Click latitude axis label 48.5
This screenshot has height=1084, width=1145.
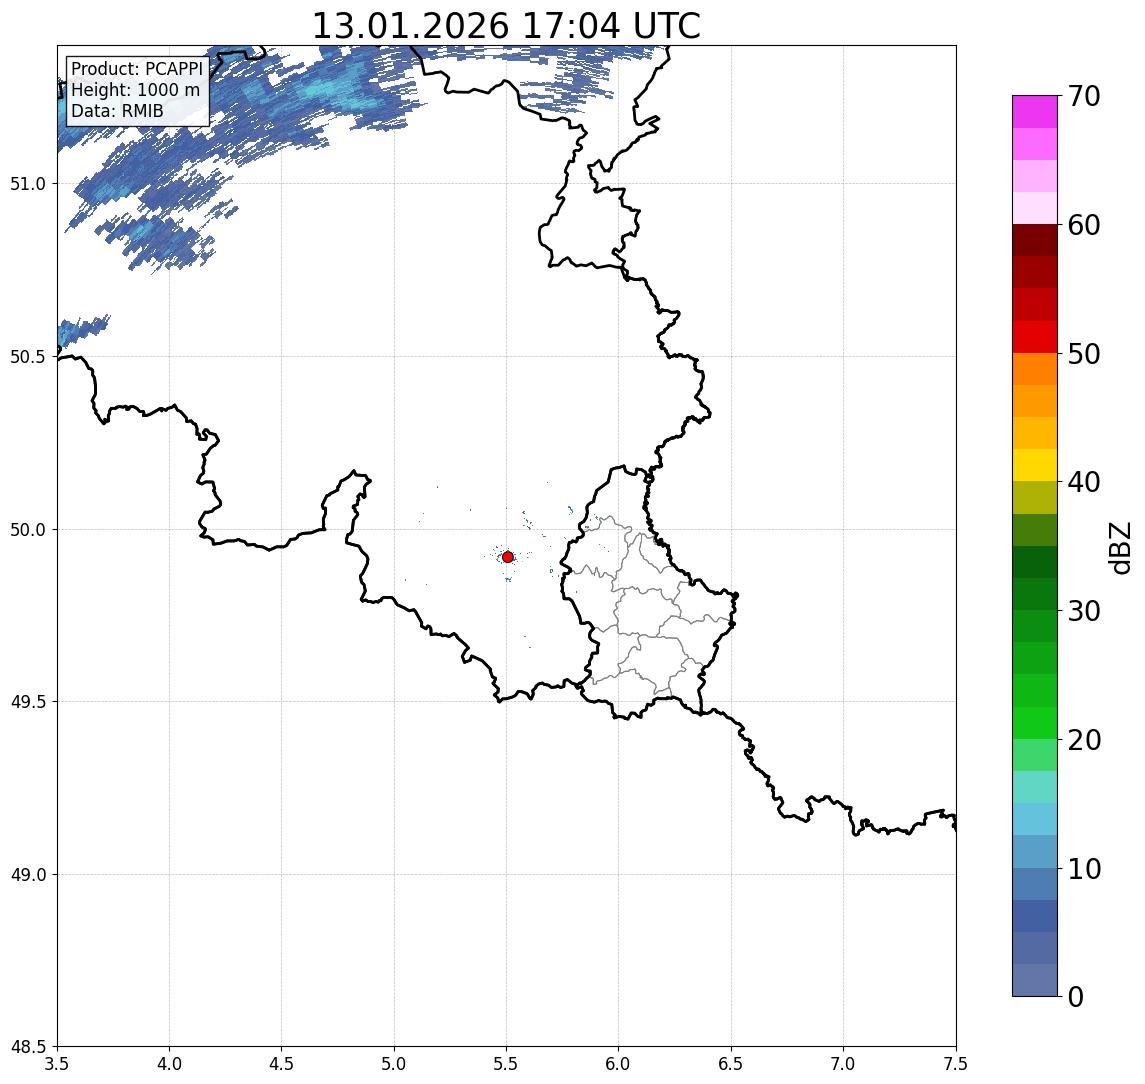click(x=28, y=1047)
